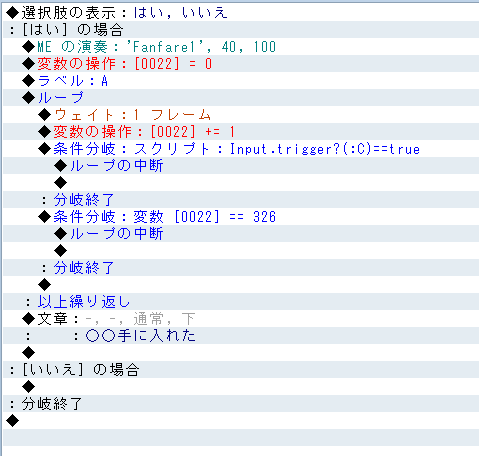
Task: Click the 以上繰り返し row
Action: coord(241,302)
